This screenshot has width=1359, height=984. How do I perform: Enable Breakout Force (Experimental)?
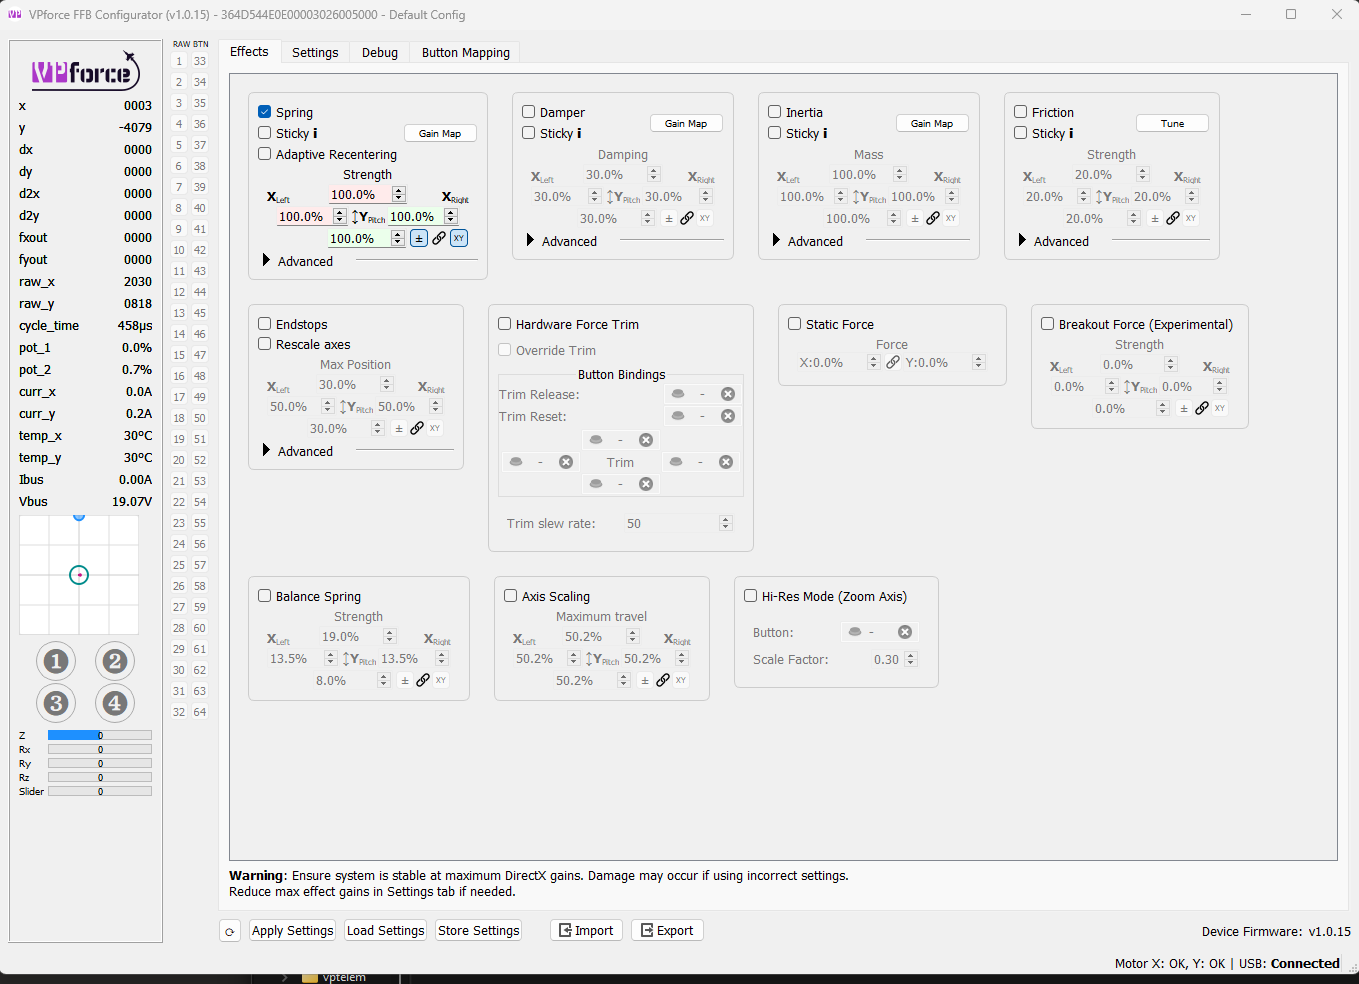[x=1048, y=324]
